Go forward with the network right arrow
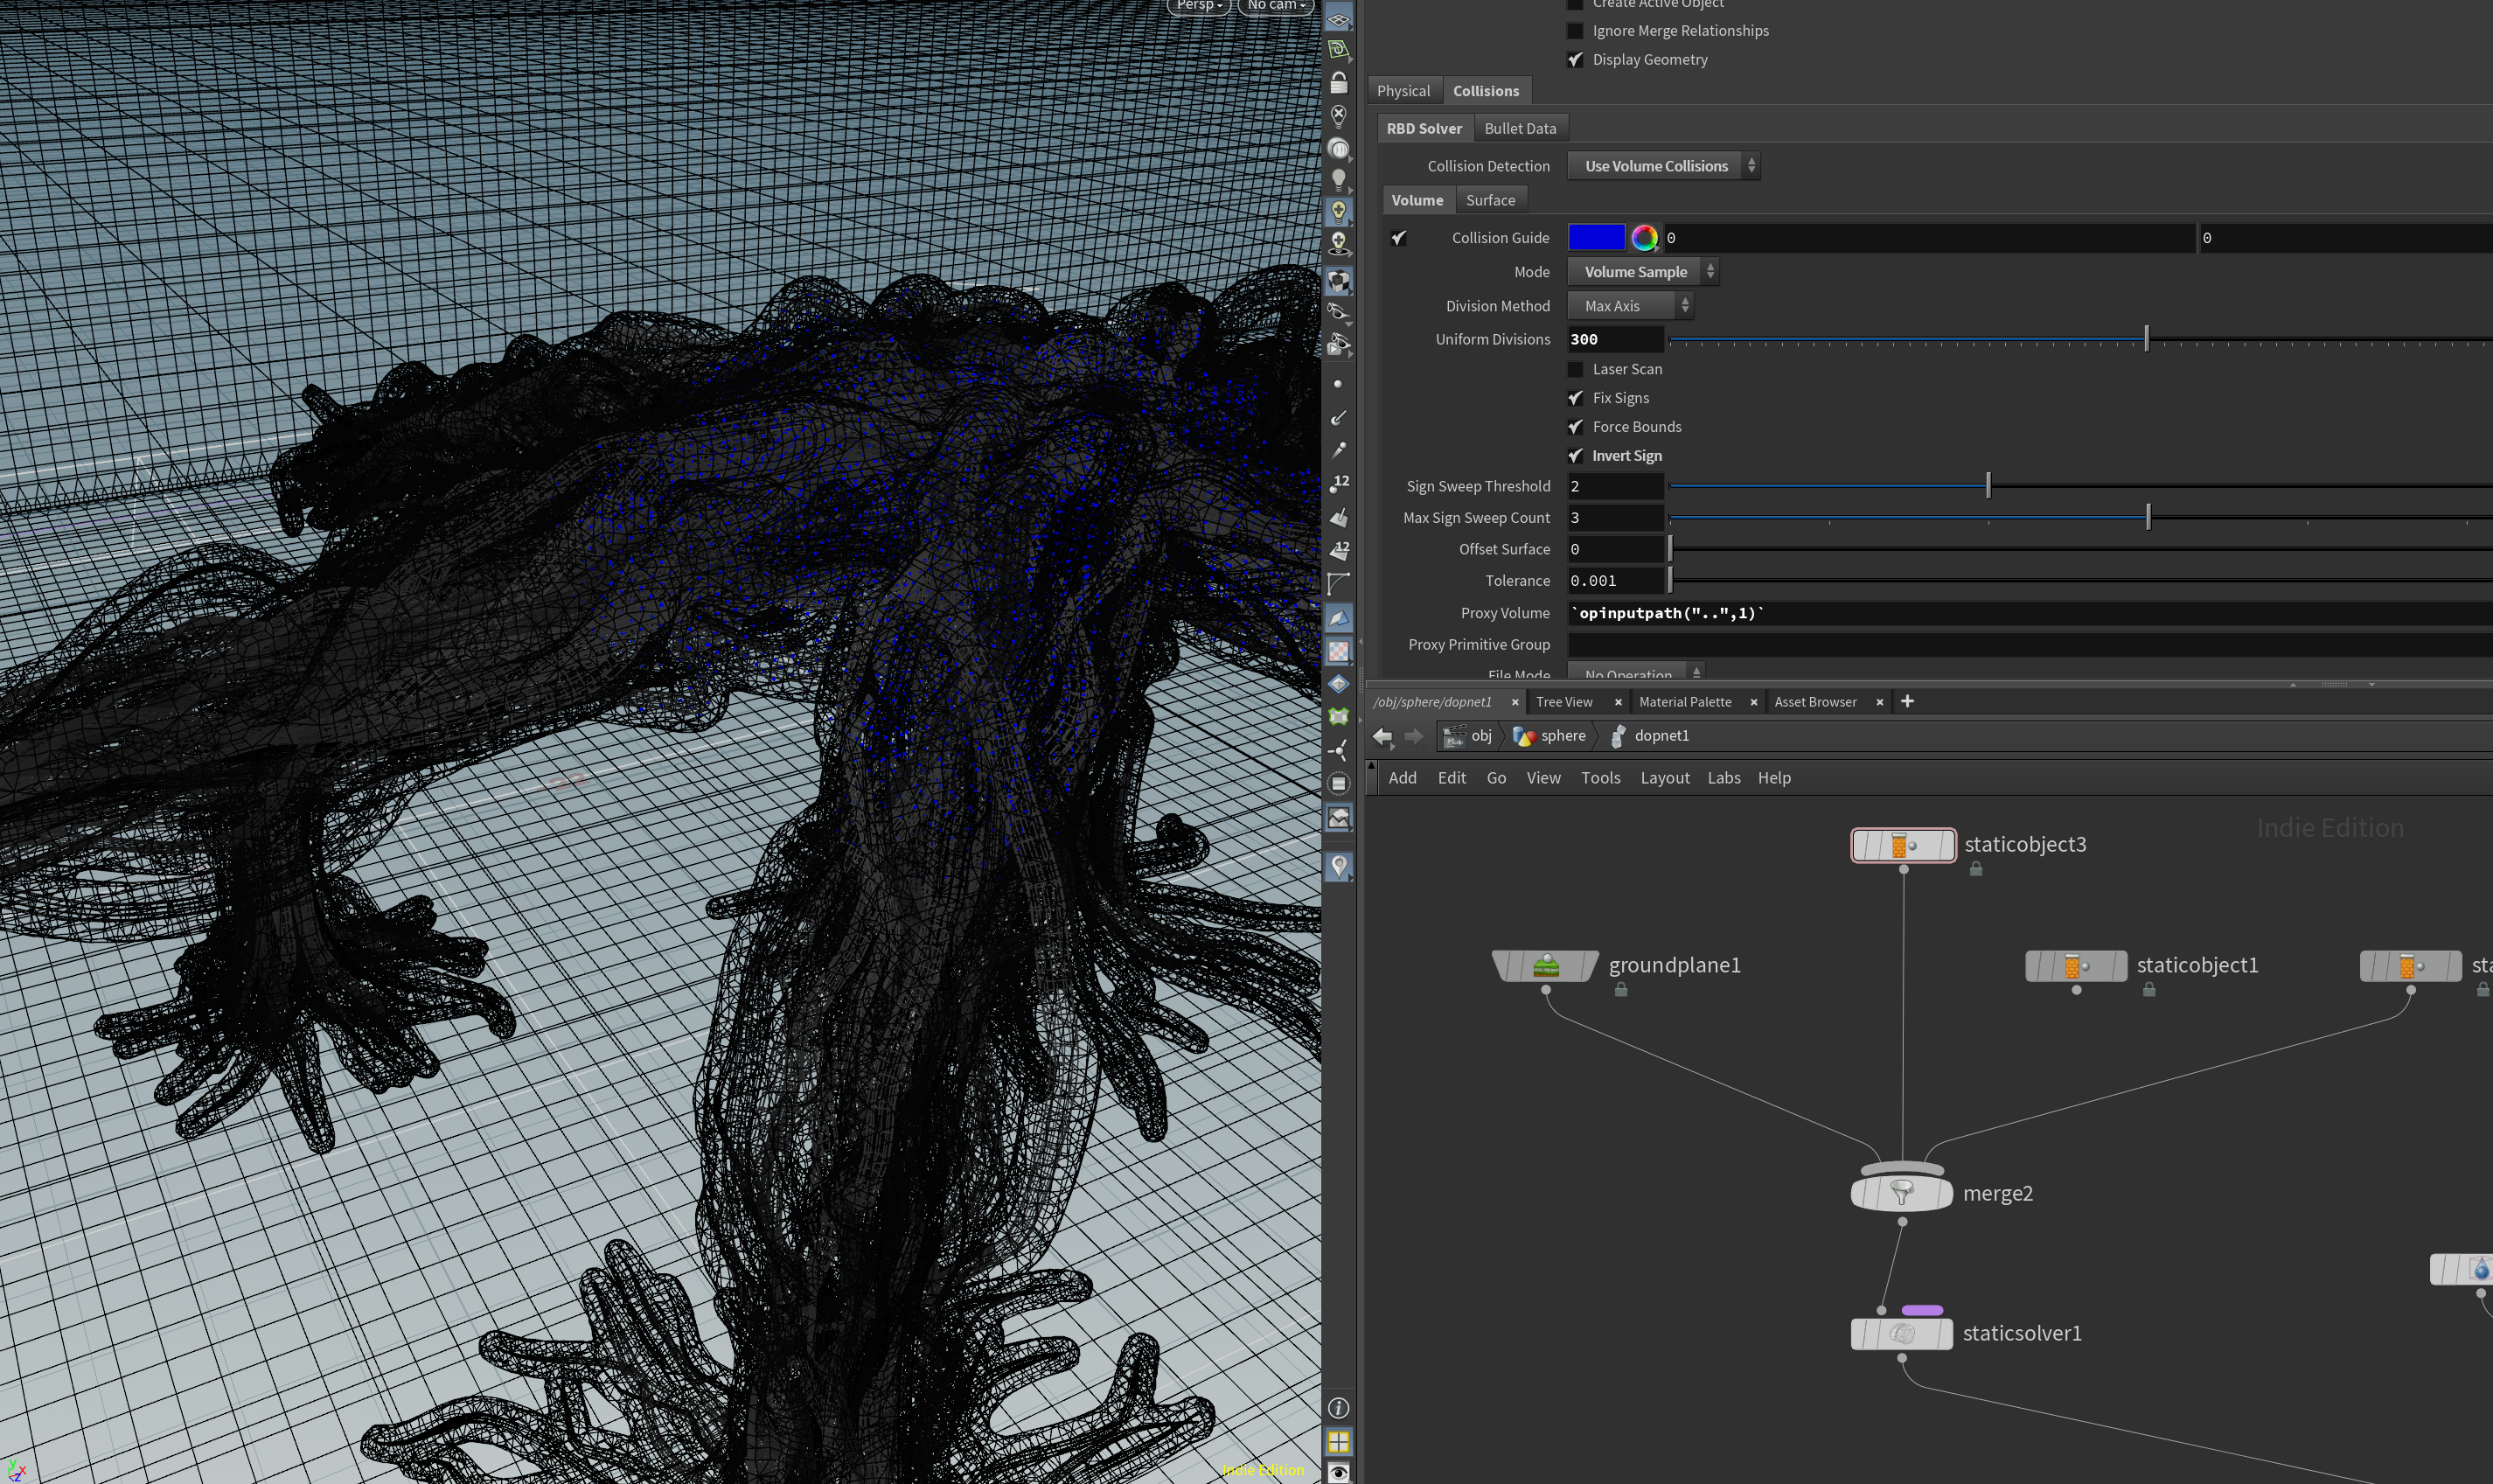The width and height of the screenshot is (2493, 1484). click(1414, 736)
